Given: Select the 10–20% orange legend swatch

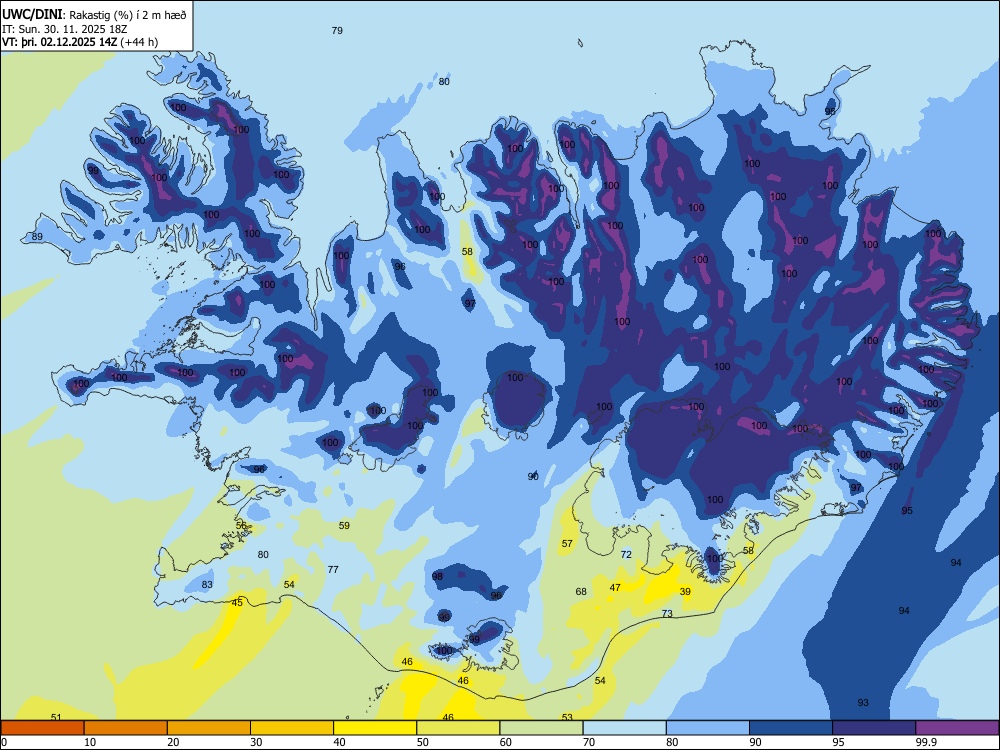Looking at the screenshot, I should 126,728.
